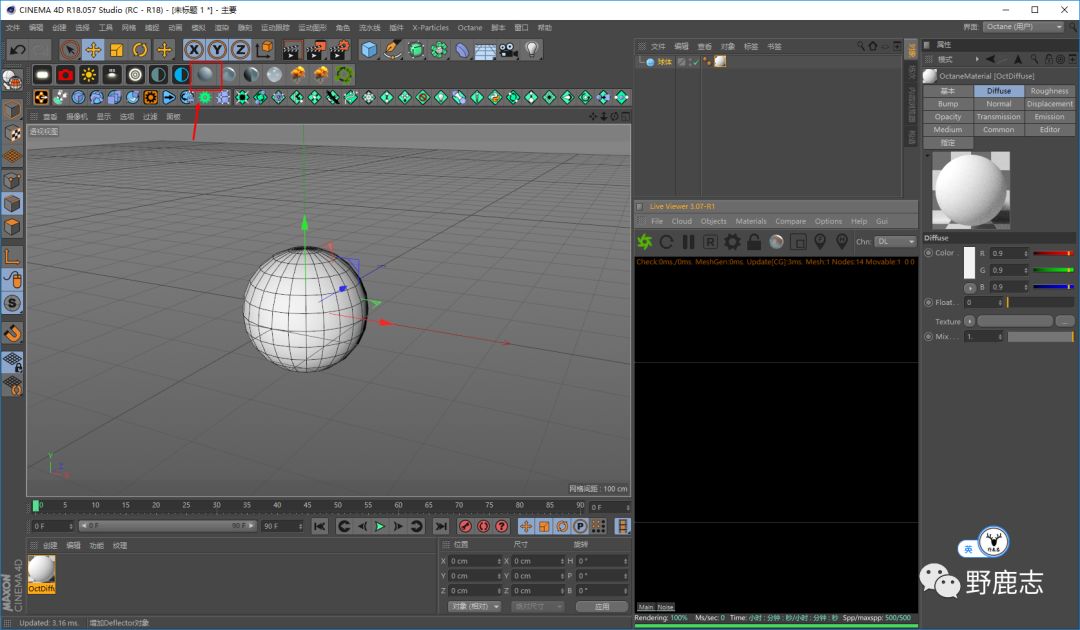Click the Undo arrow icon
Image resolution: width=1080 pixels, height=630 pixels.
(17, 49)
